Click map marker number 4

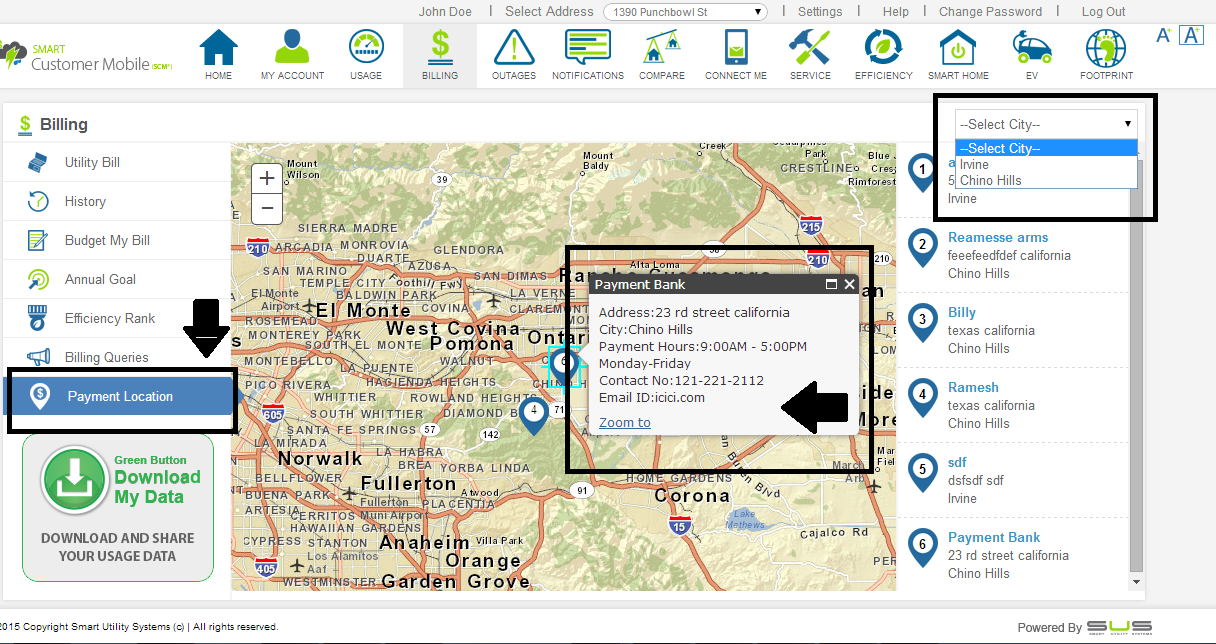534,413
